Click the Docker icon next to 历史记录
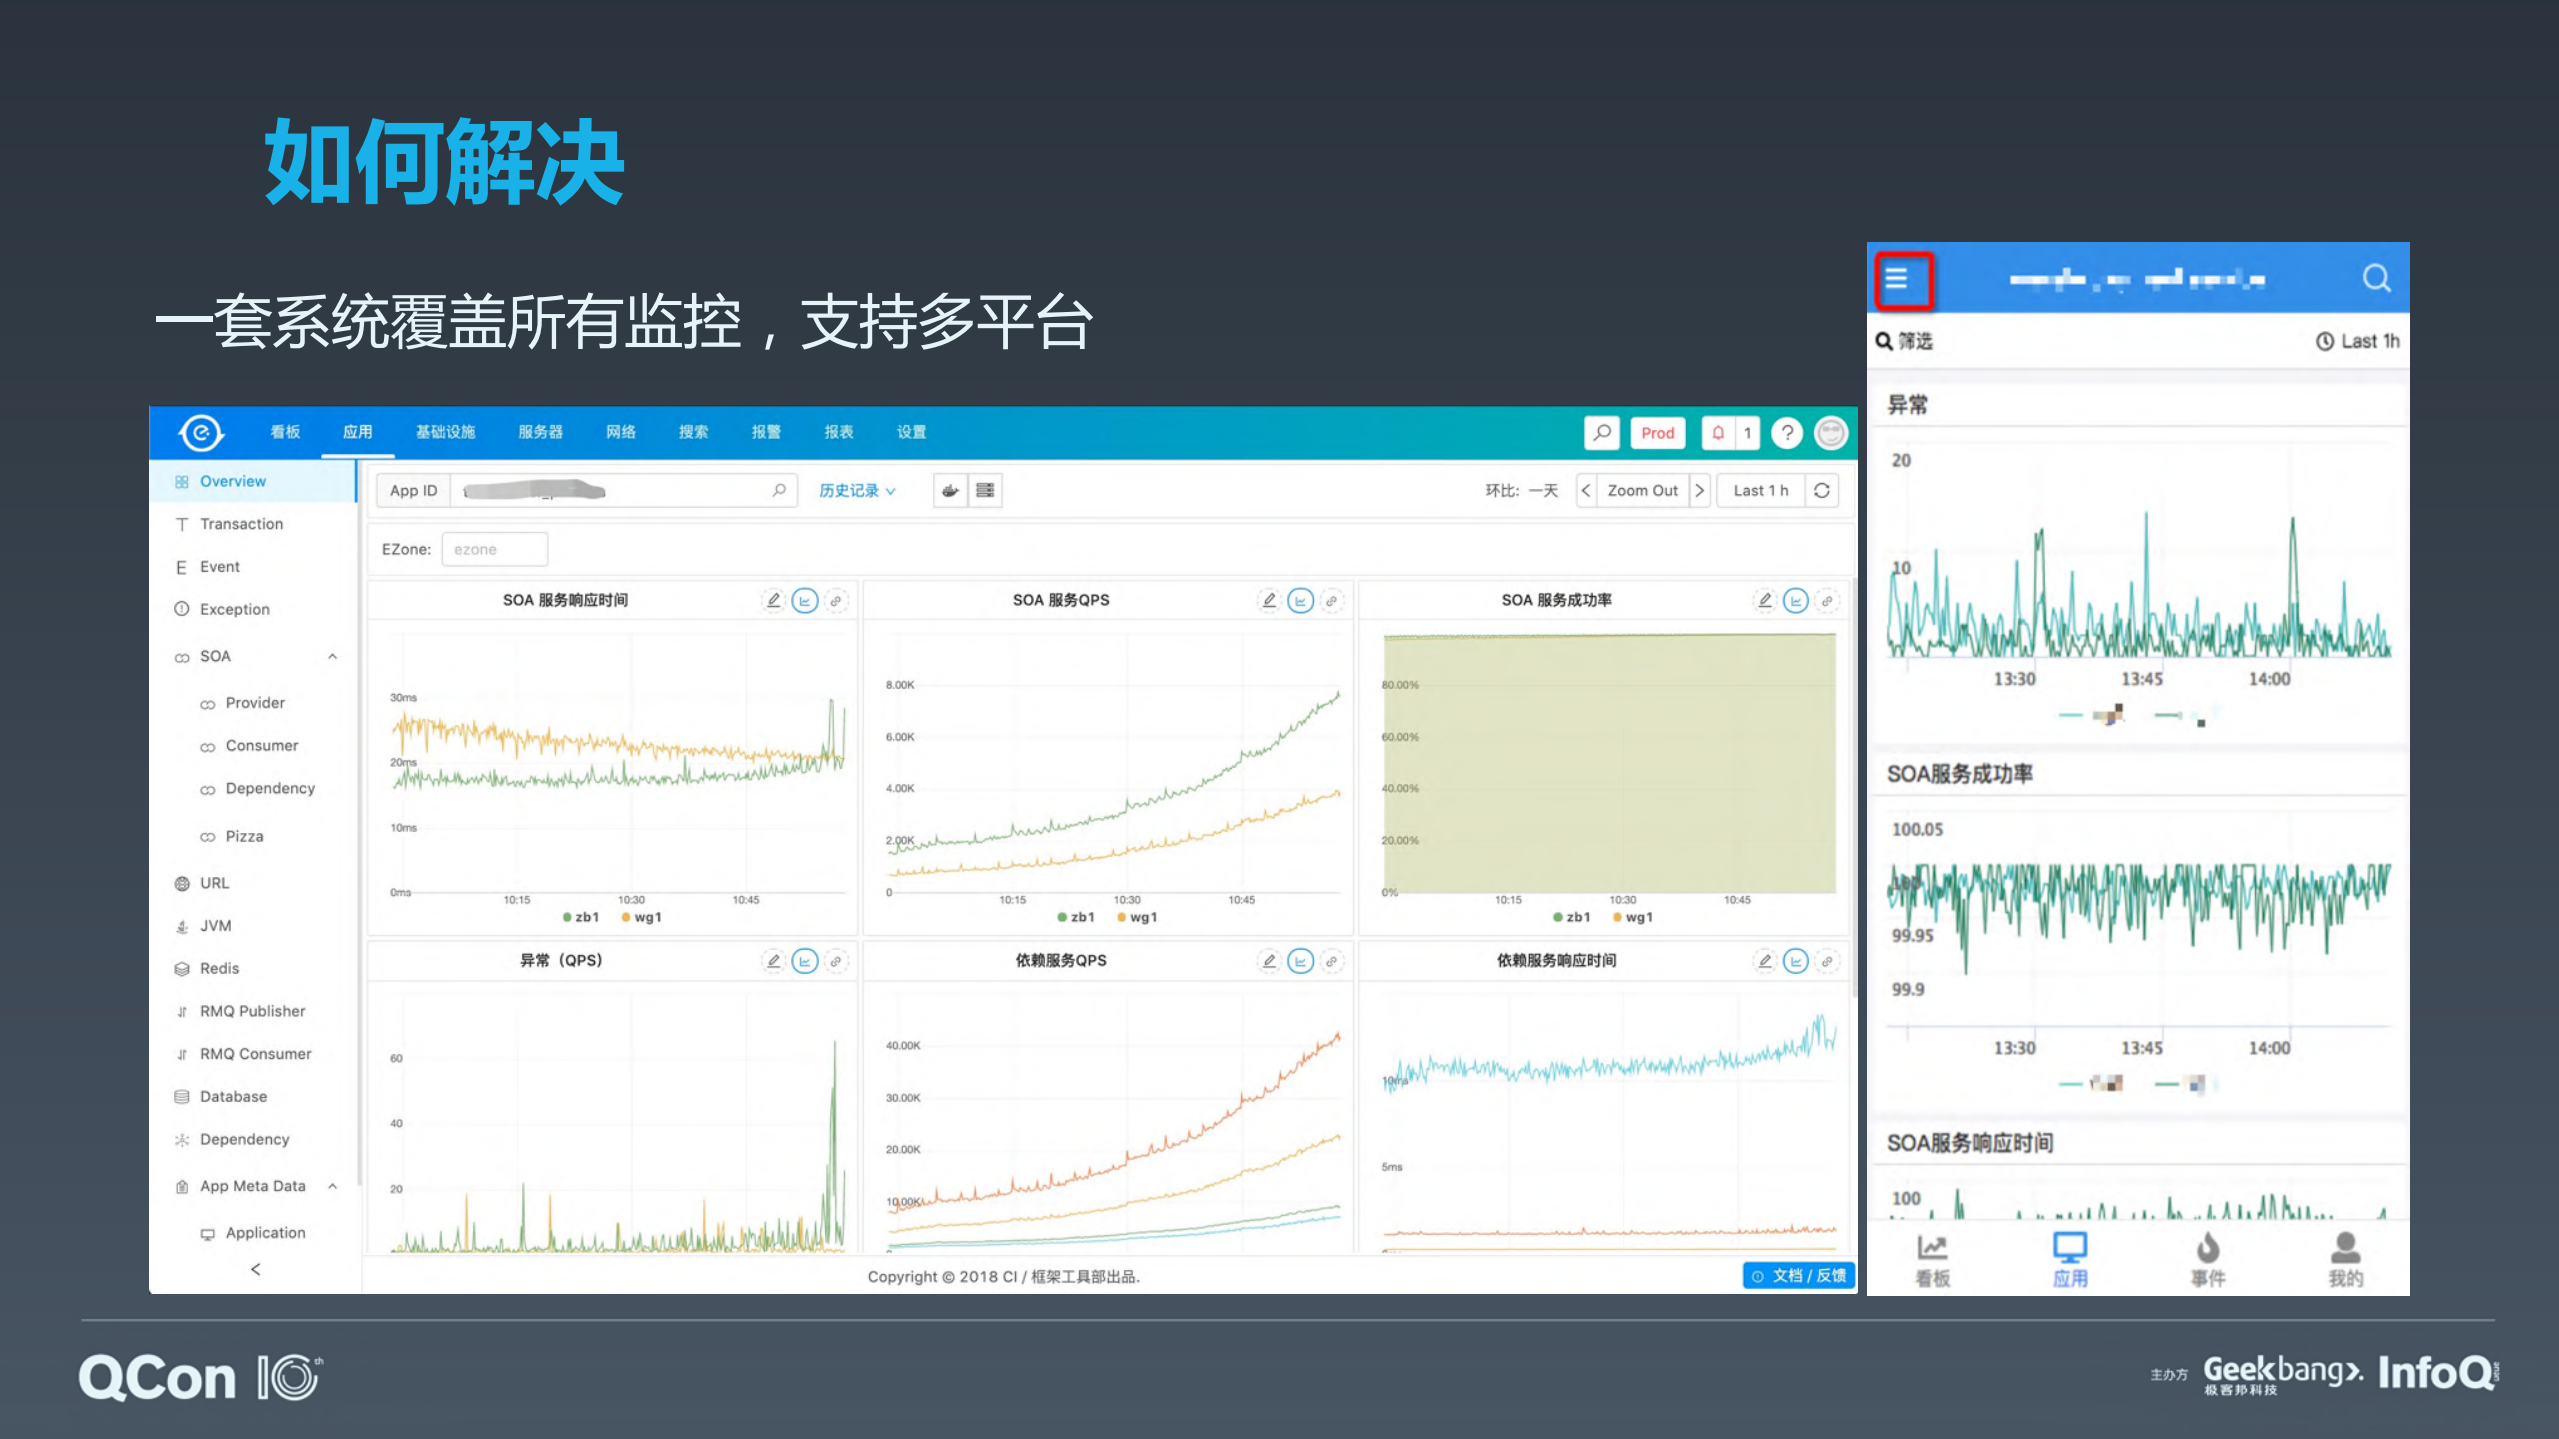Screen dimensions: 2559x1439 coord(948,490)
